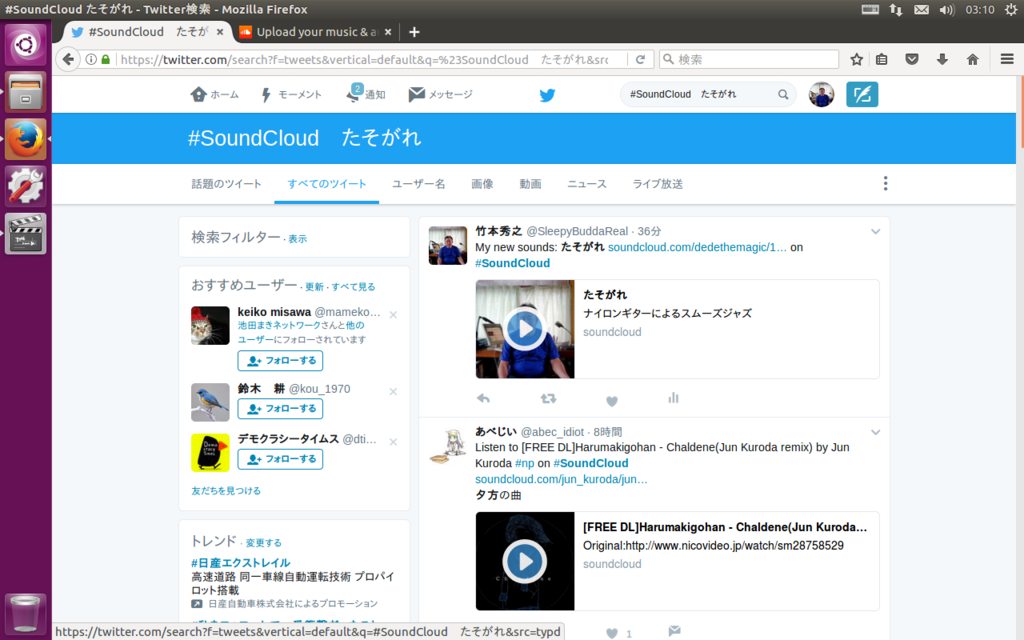Screen dimensions: 1024x640
Task: Open System Settings wrench-gear icon
Action: [x=25, y=186]
